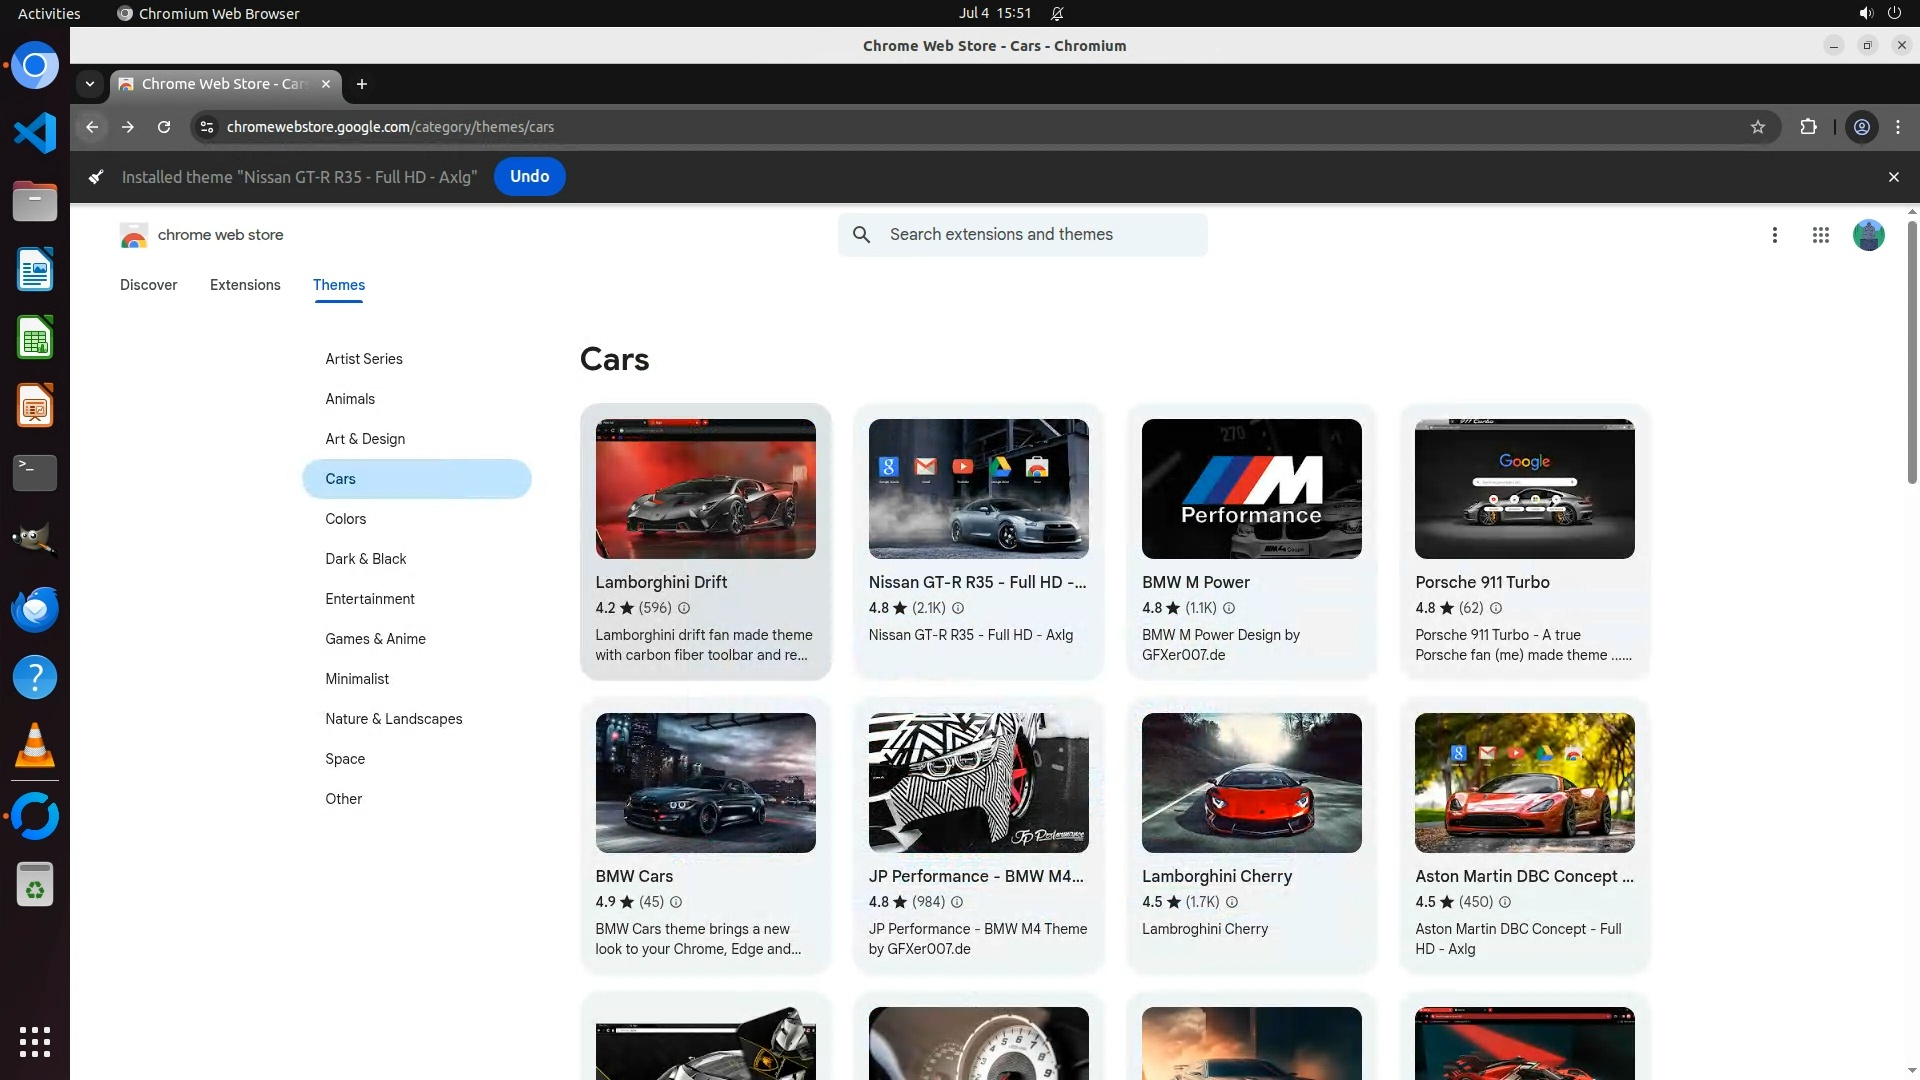Viewport: 1920px width, 1080px height.
Task: Undo the installed Nissan GT-R theme
Action: [529, 177]
